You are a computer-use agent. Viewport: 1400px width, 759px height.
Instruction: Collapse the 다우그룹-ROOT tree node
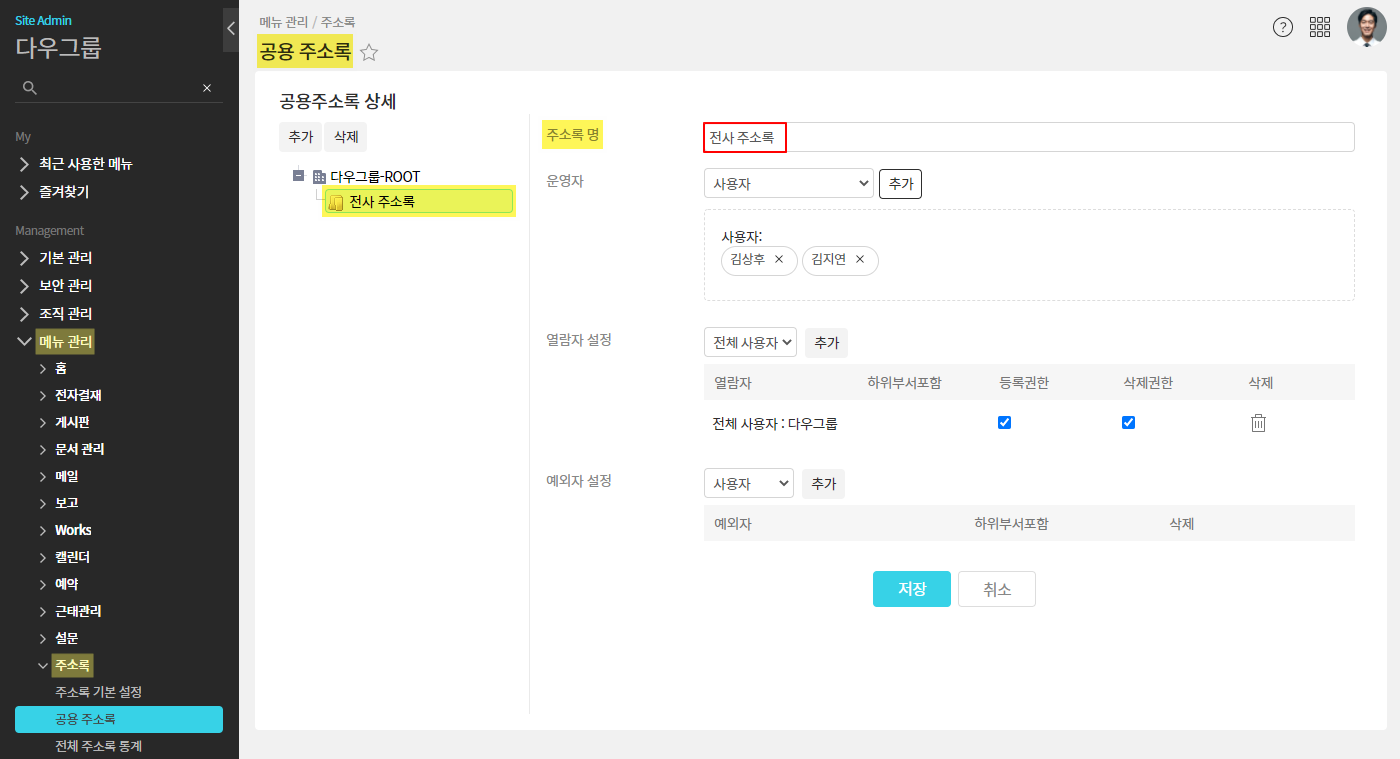tap(298, 176)
